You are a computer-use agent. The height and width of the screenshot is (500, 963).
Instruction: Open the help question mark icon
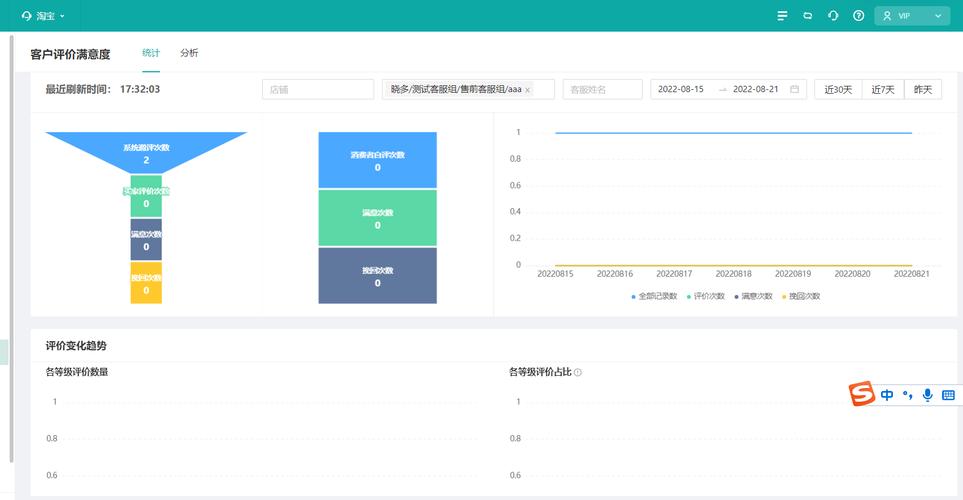pyautogui.click(x=859, y=16)
